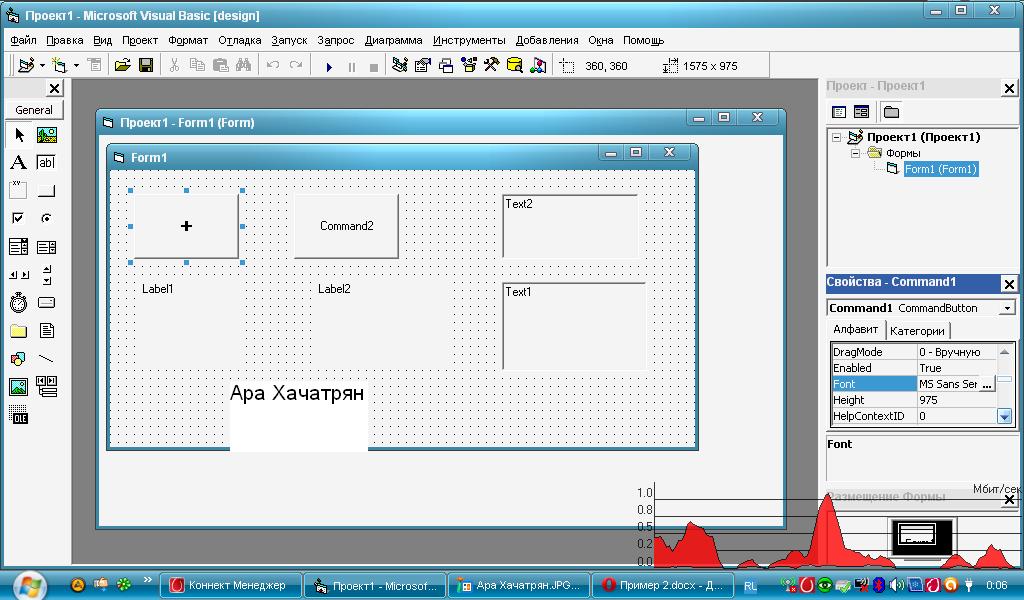Select the Enabled property row
This screenshot has height=600, width=1024.
tap(914, 368)
